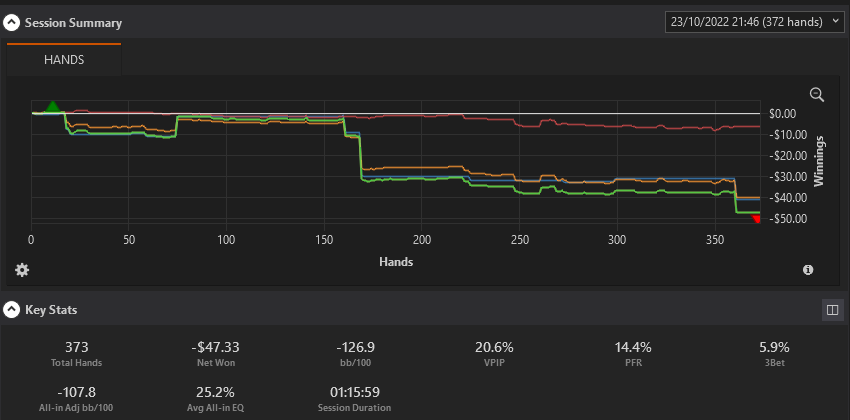Select the 373 Total Hands stat
850x420 pixels.
tap(76, 354)
